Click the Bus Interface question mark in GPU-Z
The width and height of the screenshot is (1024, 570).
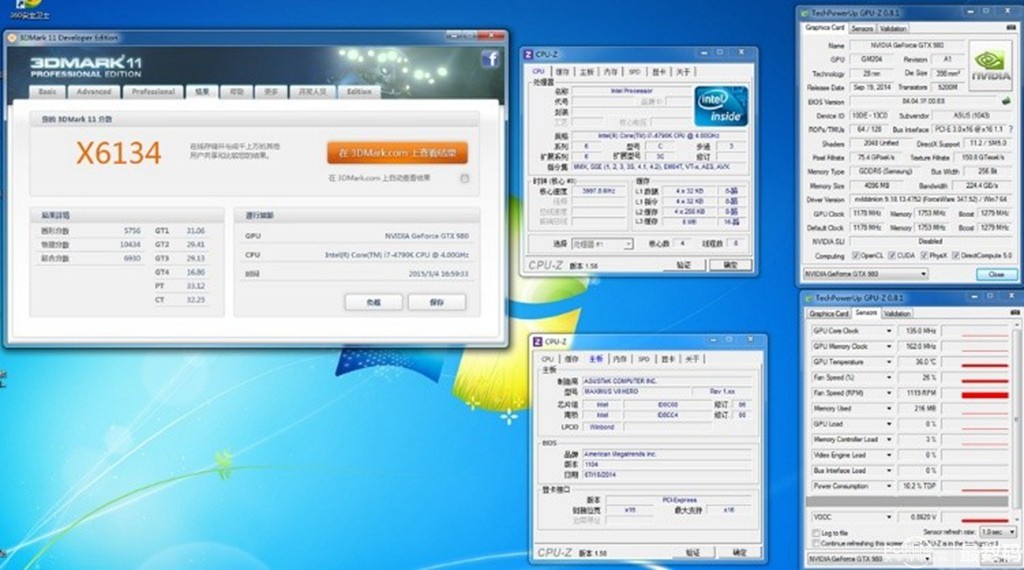(1012, 129)
